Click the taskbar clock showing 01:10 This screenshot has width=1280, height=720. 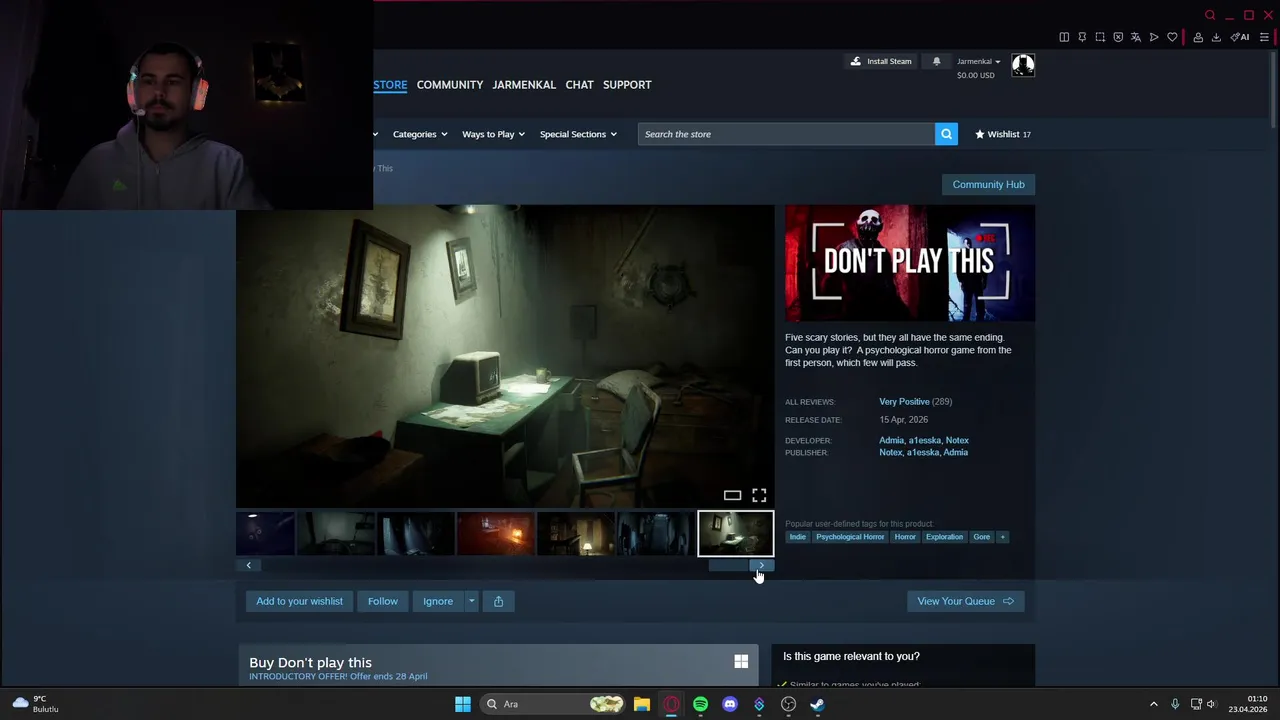click(x=1248, y=704)
